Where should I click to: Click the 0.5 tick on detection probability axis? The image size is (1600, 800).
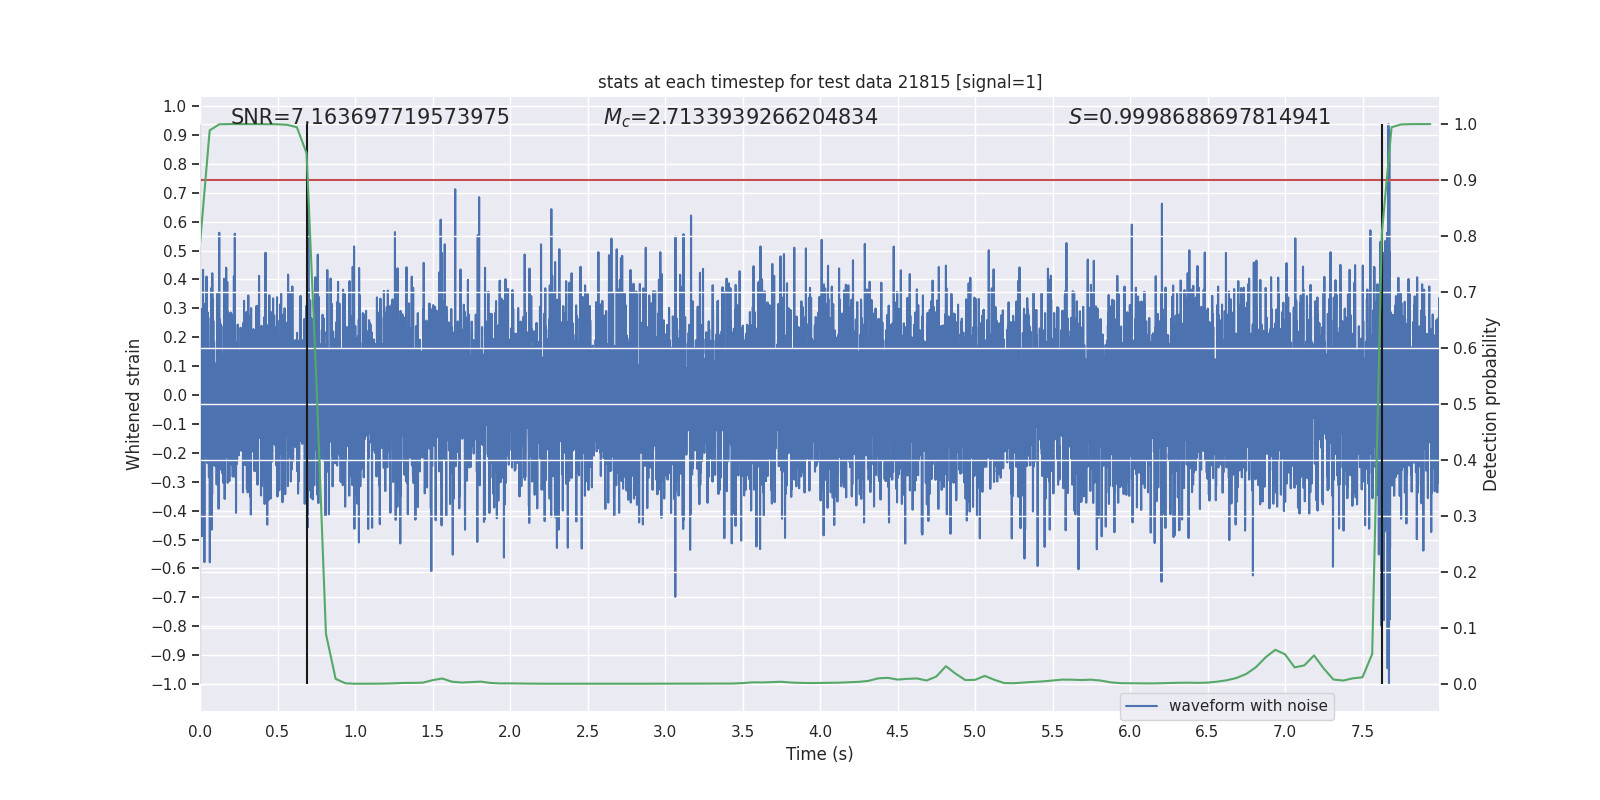[x=1464, y=405]
